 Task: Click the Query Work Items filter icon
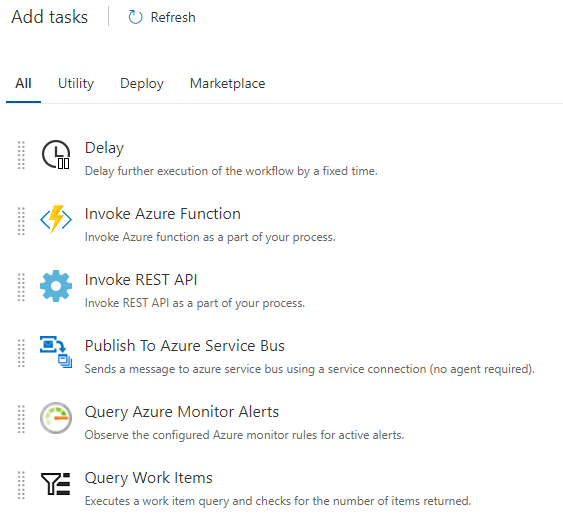click(x=56, y=484)
